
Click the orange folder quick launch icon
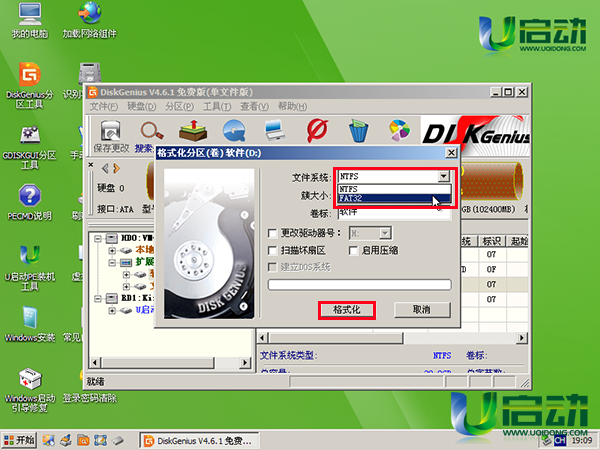[x=83, y=440]
